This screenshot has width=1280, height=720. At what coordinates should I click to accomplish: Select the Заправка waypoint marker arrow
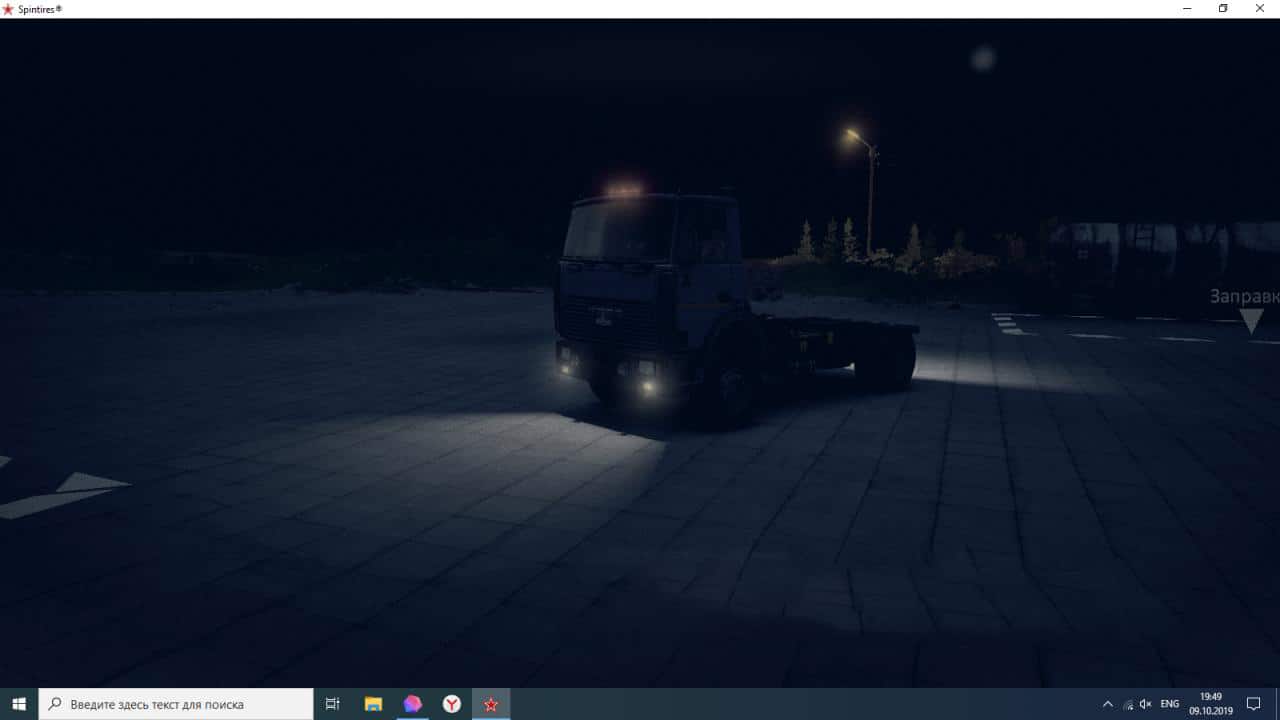coord(1251,320)
